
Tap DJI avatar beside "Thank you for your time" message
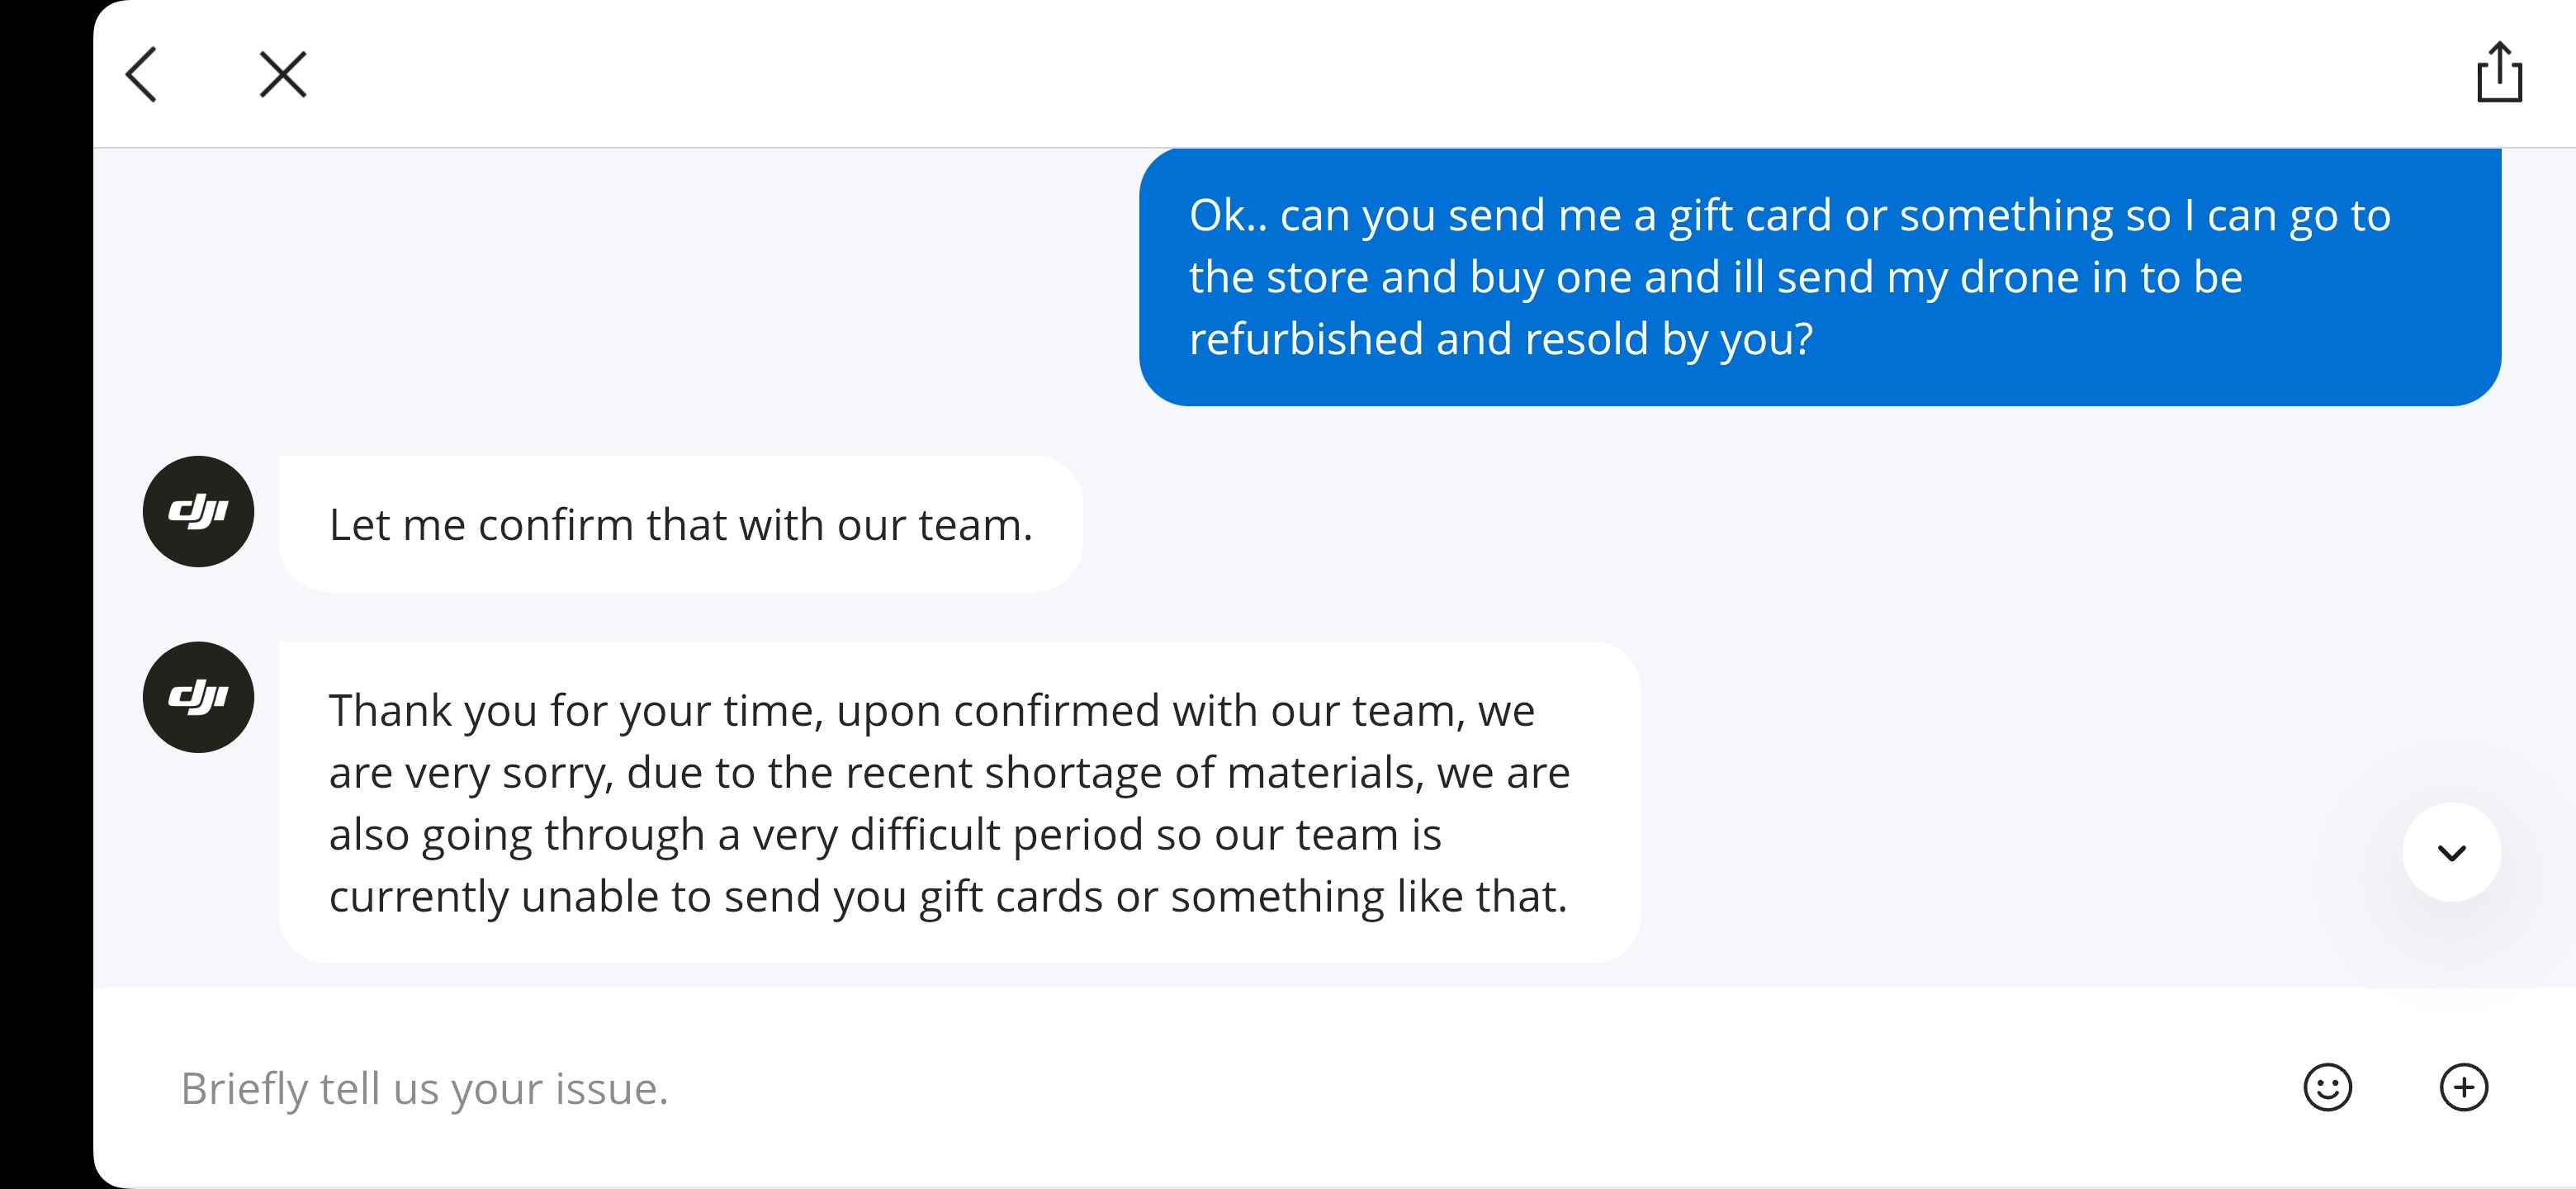pyautogui.click(x=198, y=697)
